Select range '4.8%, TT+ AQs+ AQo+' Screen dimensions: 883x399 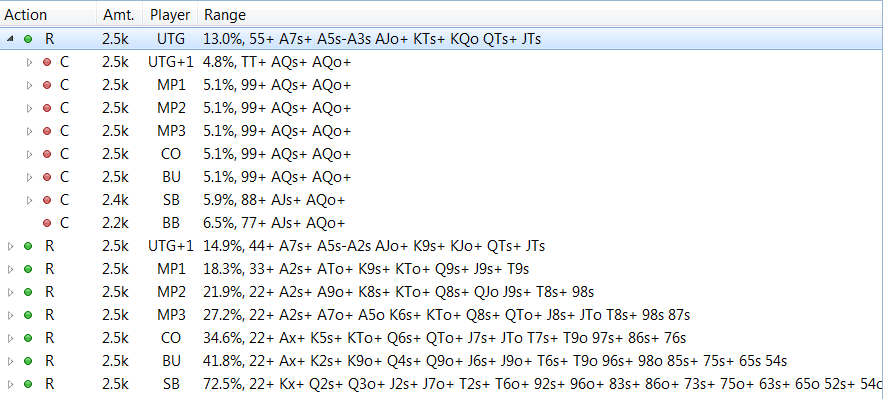point(278,62)
